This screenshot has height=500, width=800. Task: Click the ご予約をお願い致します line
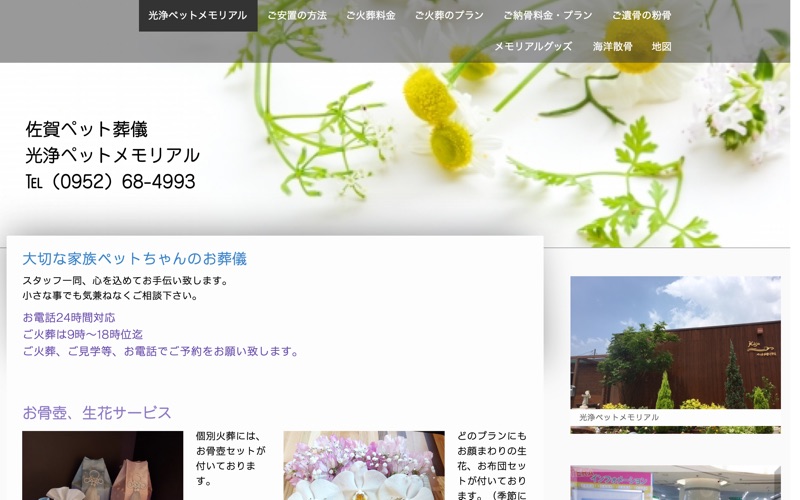coord(162,352)
